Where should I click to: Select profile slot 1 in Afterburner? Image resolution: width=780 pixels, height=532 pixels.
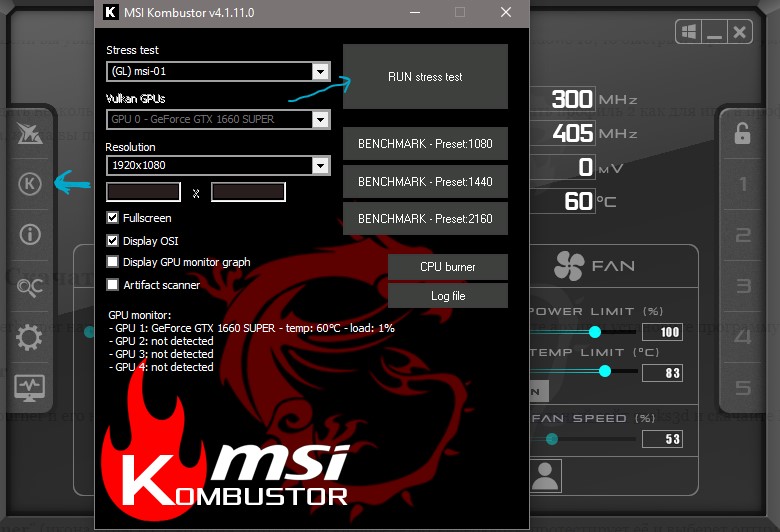tap(743, 184)
